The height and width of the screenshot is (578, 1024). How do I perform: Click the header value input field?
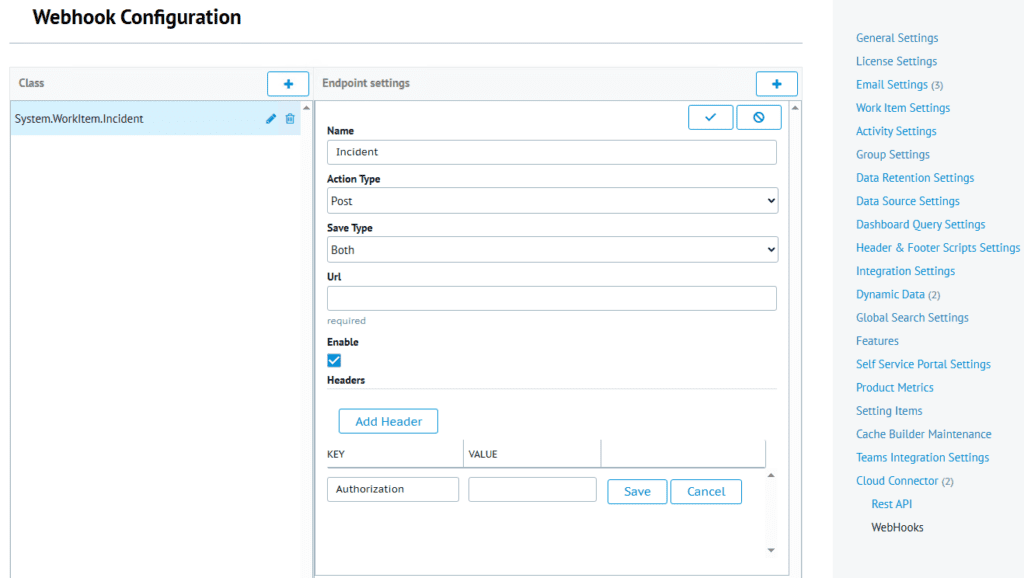[x=532, y=489]
